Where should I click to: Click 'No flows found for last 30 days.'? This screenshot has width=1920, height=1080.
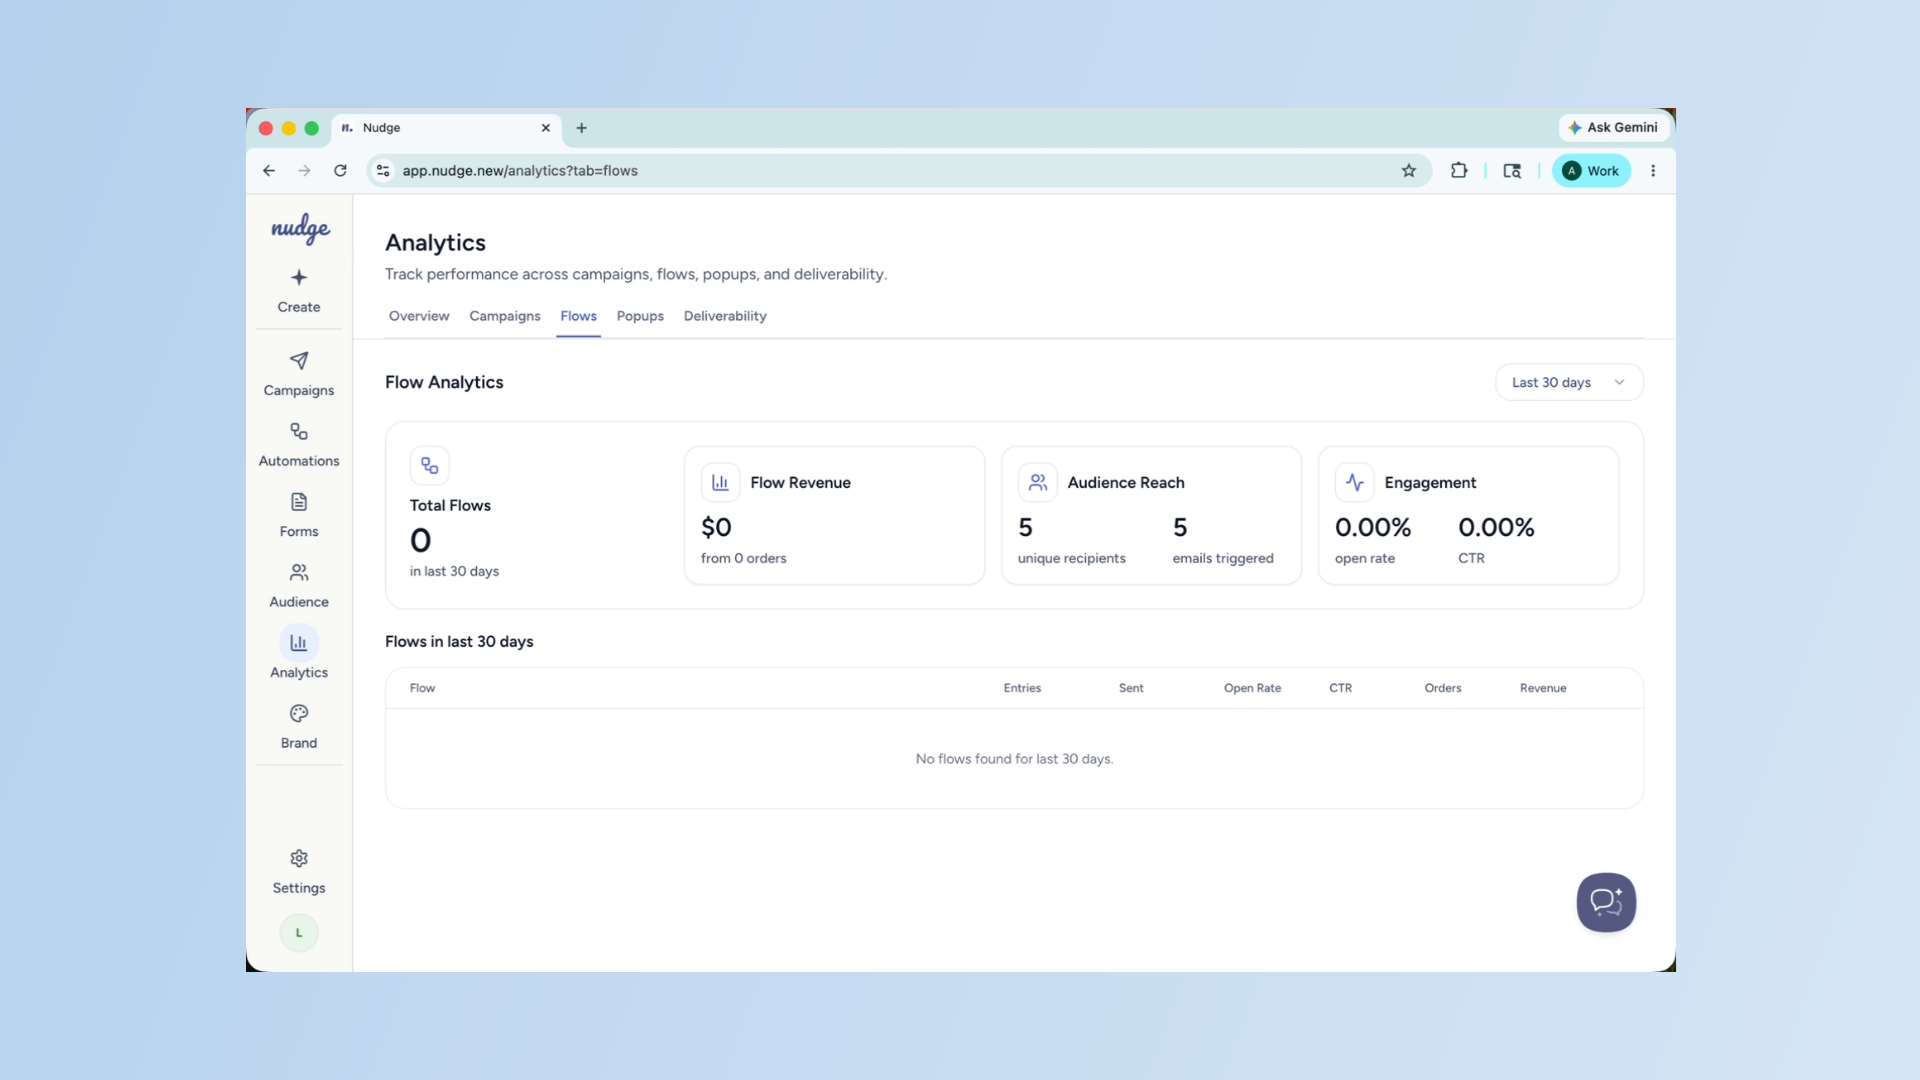click(1014, 759)
